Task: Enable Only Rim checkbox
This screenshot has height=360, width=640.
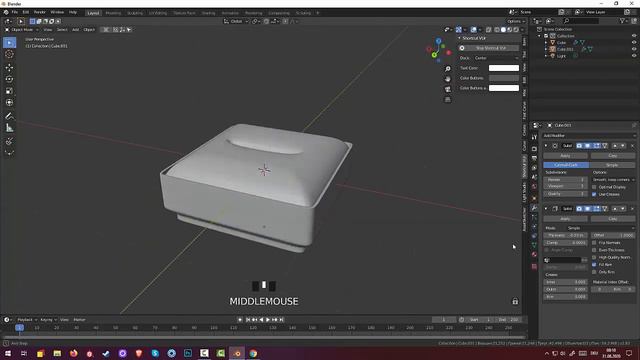Action: pos(594,272)
